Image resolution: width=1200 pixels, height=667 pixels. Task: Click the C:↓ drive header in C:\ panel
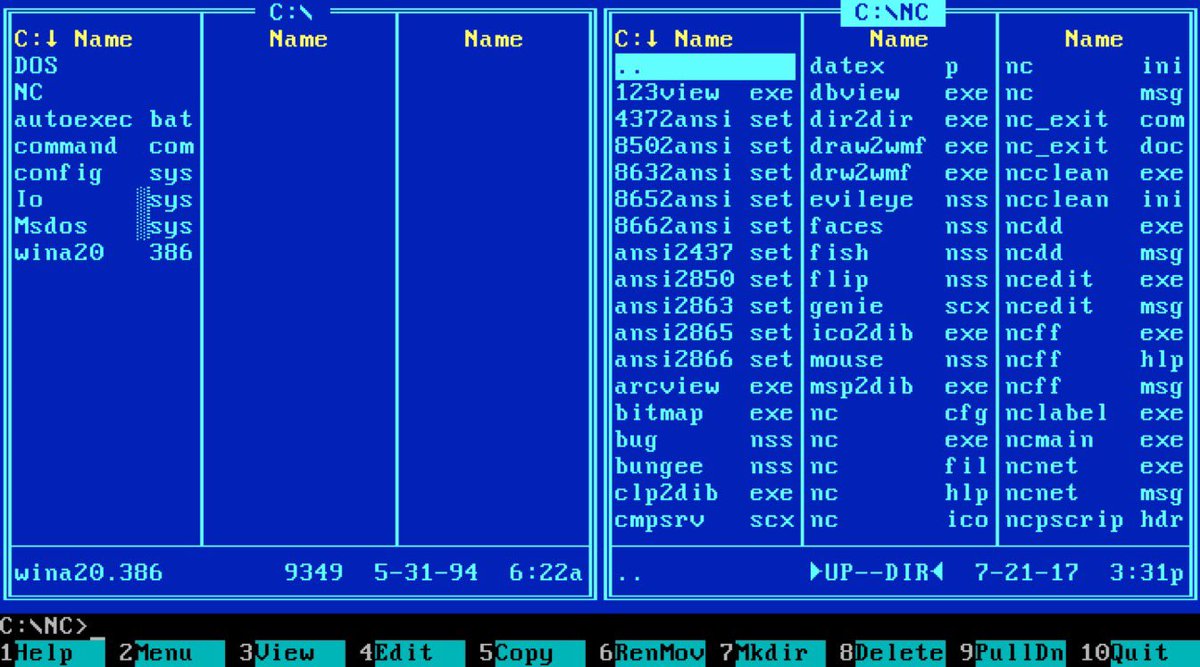click(x=37, y=39)
